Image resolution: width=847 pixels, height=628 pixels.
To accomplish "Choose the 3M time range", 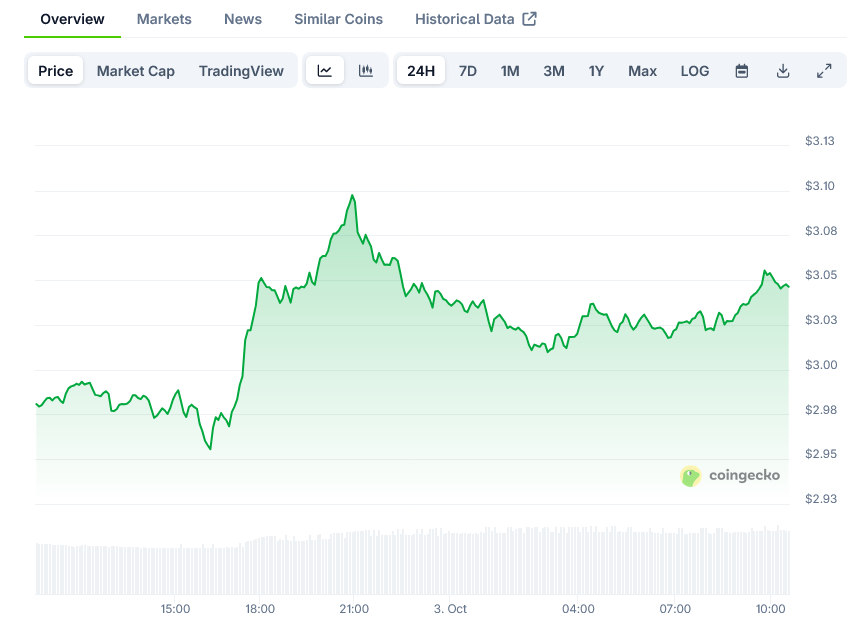I will point(554,71).
